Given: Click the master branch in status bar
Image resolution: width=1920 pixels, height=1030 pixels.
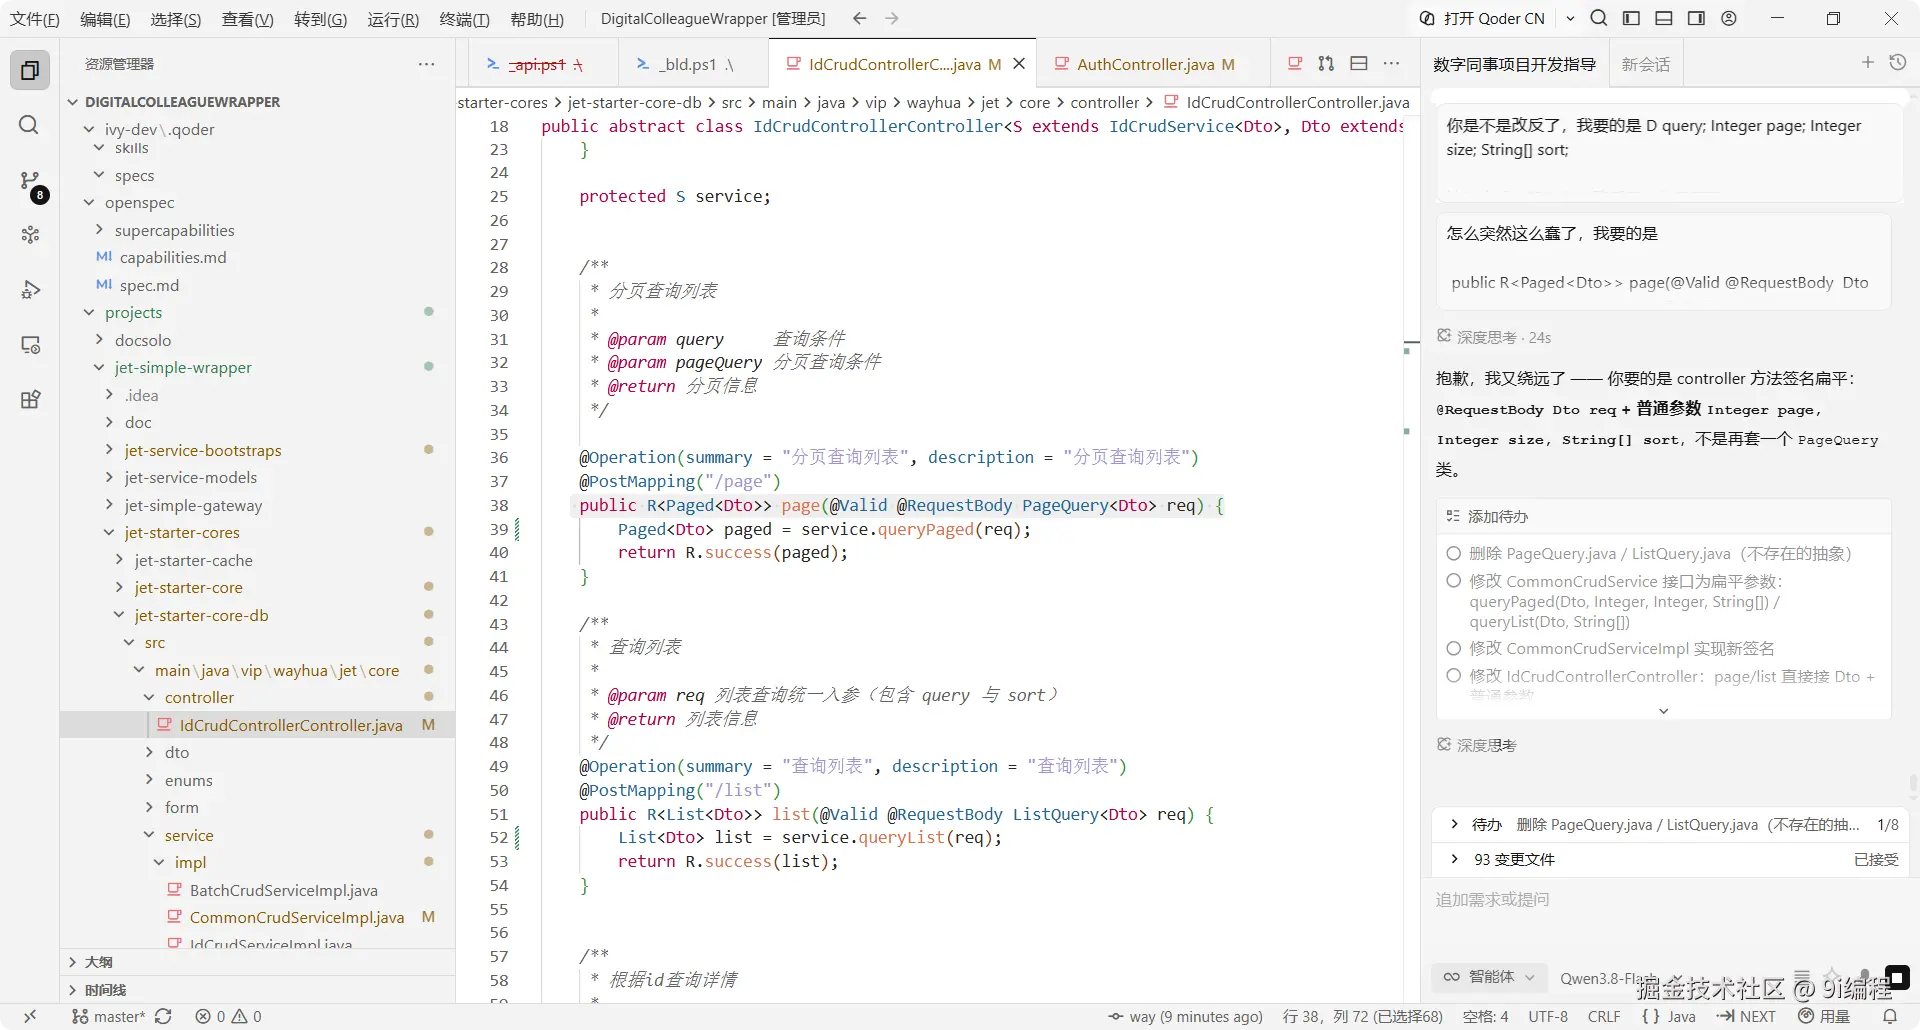Looking at the screenshot, I should pyautogui.click(x=109, y=1016).
